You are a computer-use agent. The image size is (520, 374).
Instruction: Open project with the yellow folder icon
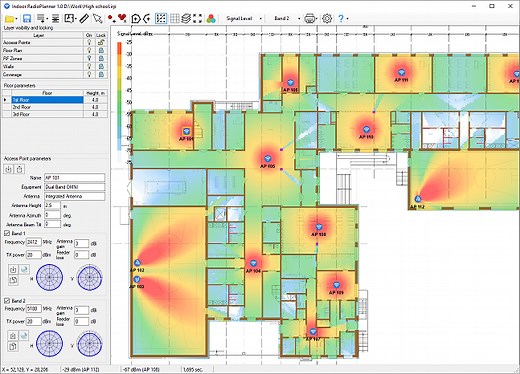[9, 19]
